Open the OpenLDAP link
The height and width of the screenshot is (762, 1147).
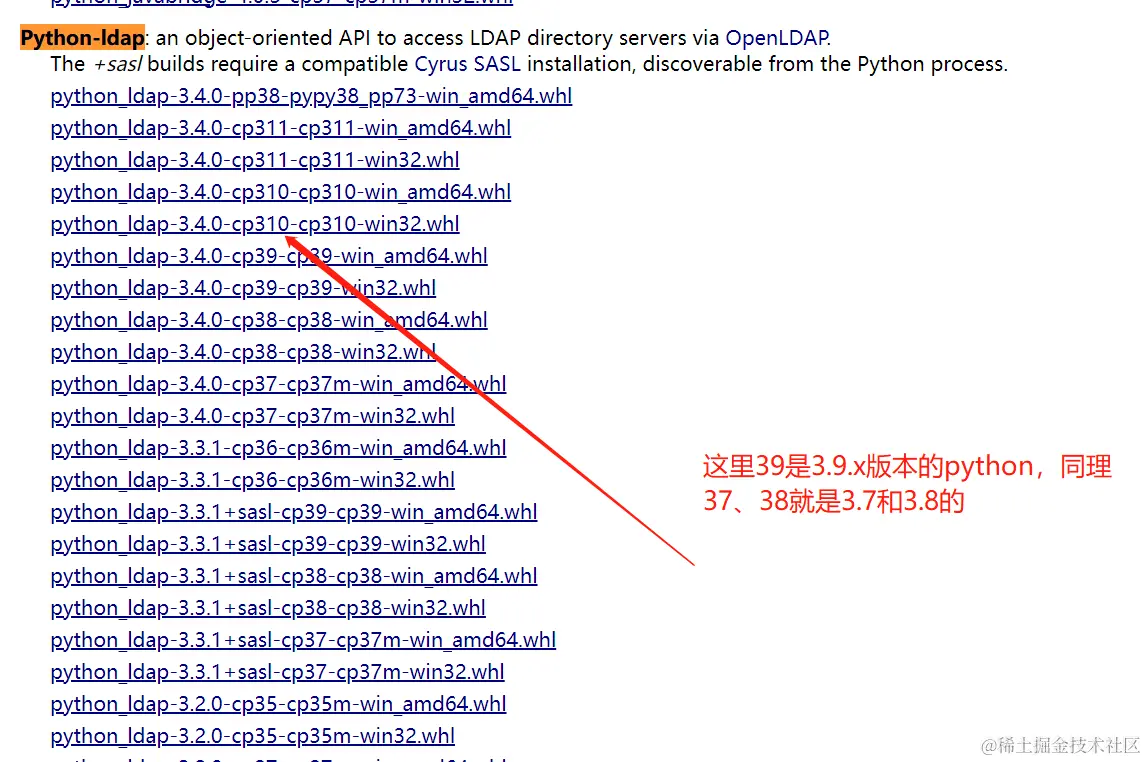(776, 37)
